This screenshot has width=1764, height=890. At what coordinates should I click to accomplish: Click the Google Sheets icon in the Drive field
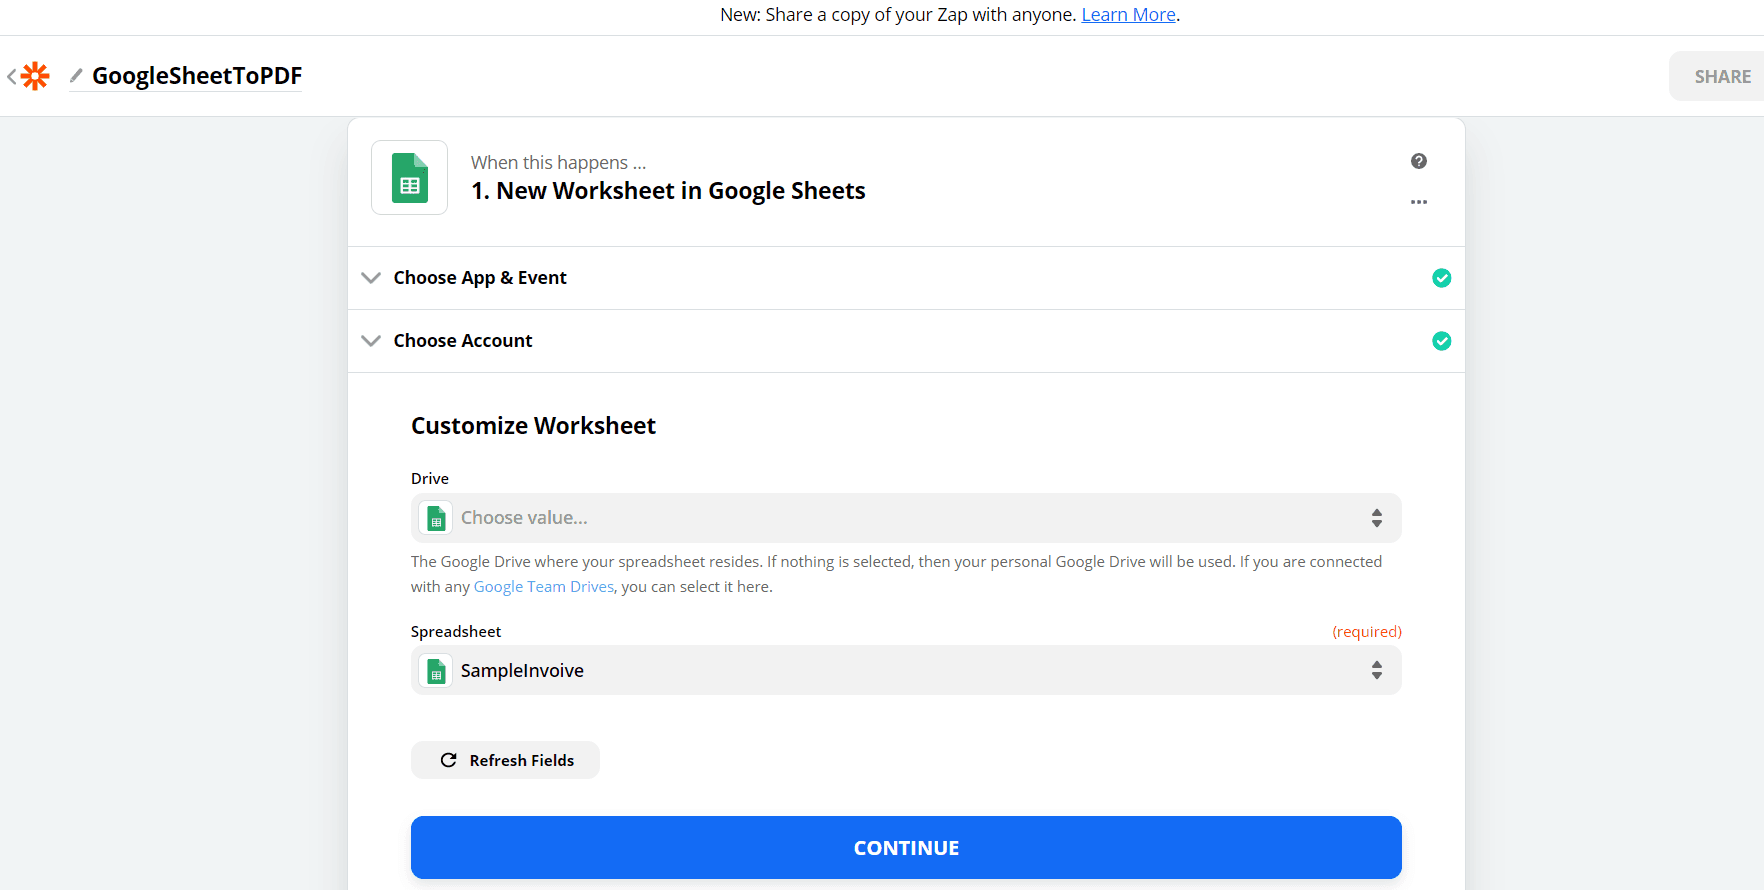pyautogui.click(x=435, y=517)
